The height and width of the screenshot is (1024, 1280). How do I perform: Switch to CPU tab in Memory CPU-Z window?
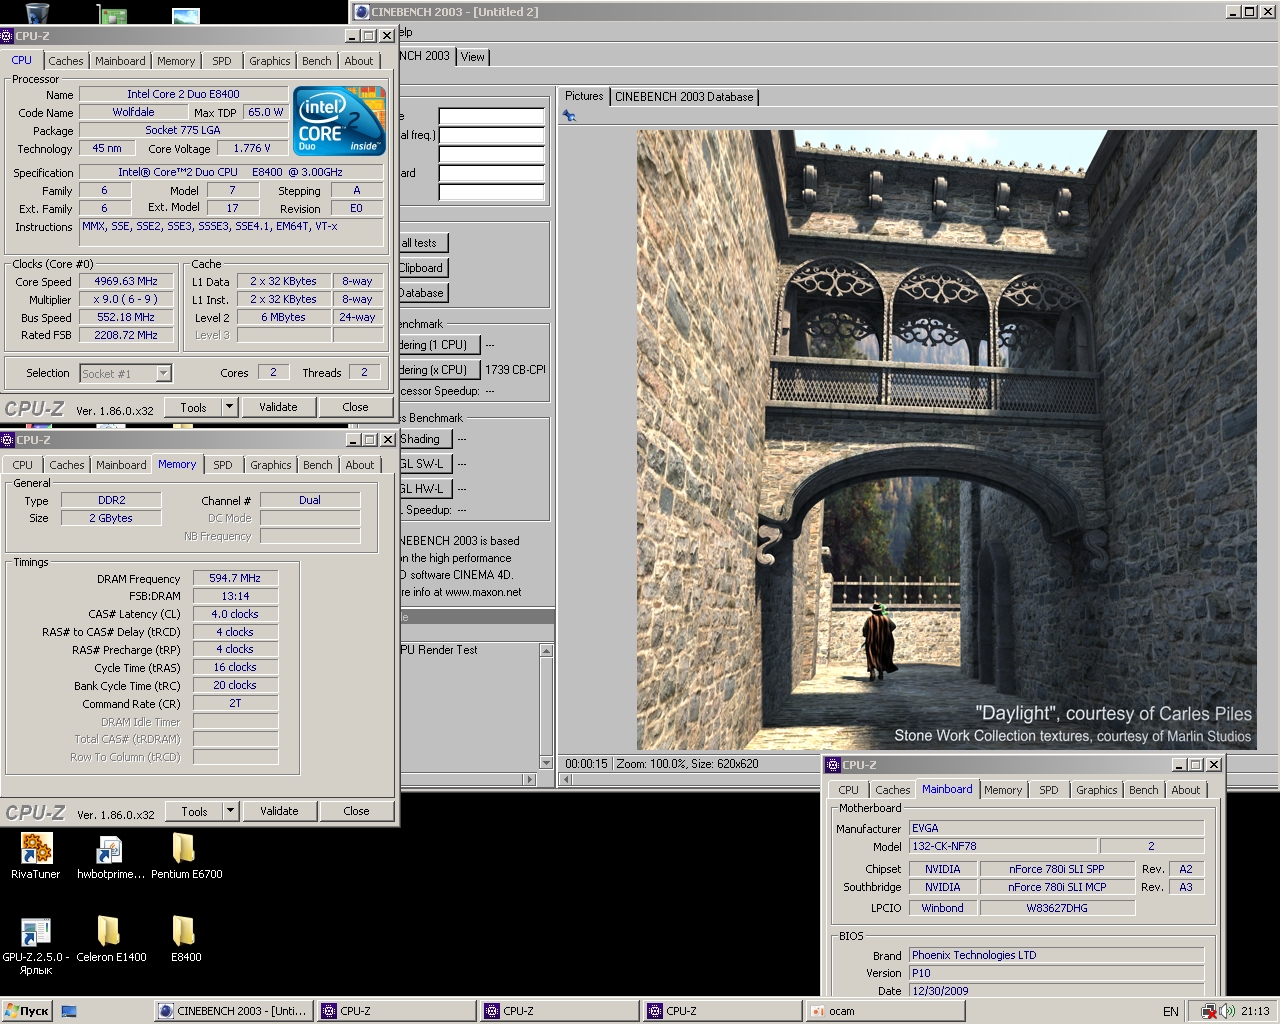[x=23, y=465]
